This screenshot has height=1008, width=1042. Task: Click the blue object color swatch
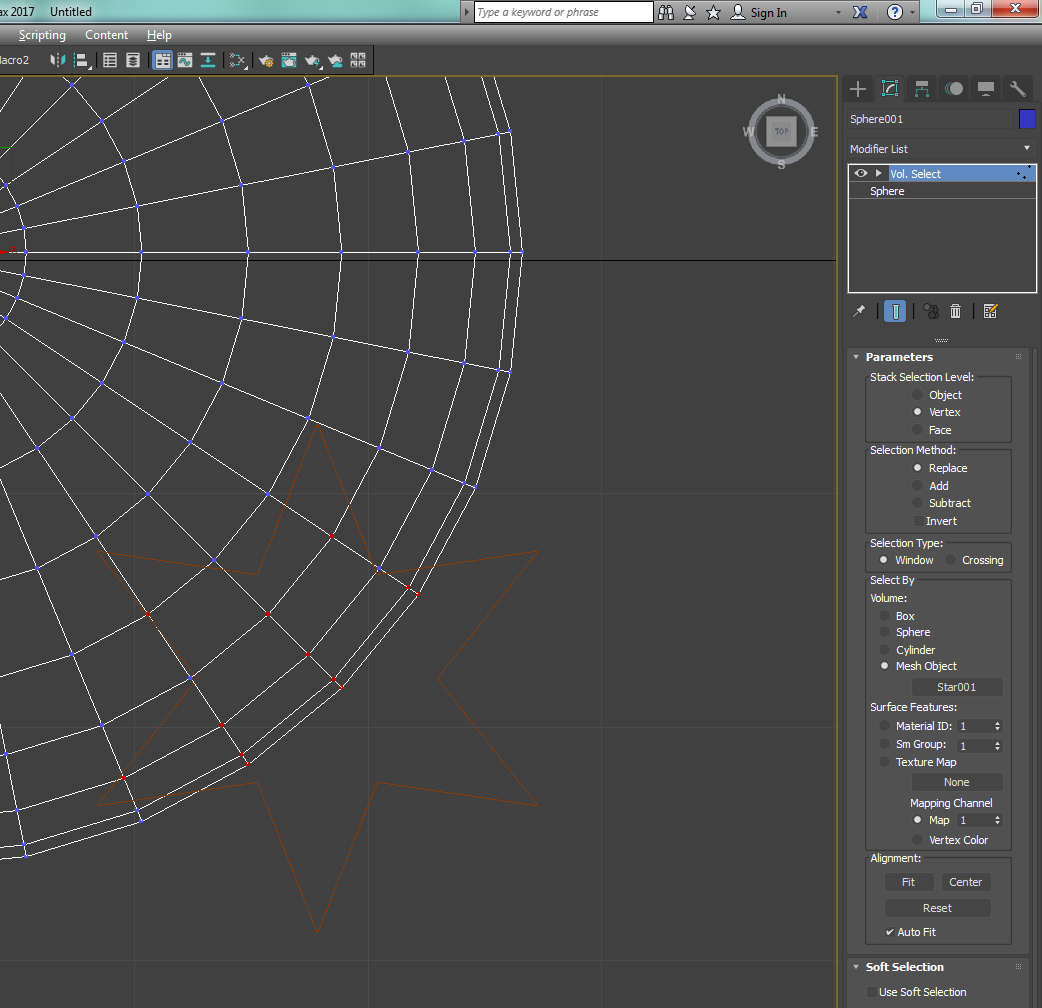pos(1027,119)
